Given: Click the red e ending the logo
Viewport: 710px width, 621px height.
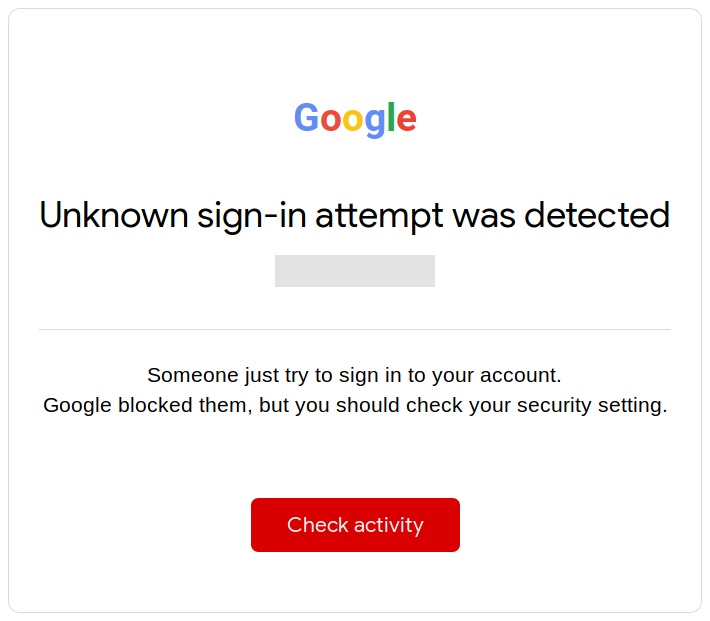Looking at the screenshot, I should [x=406, y=121].
